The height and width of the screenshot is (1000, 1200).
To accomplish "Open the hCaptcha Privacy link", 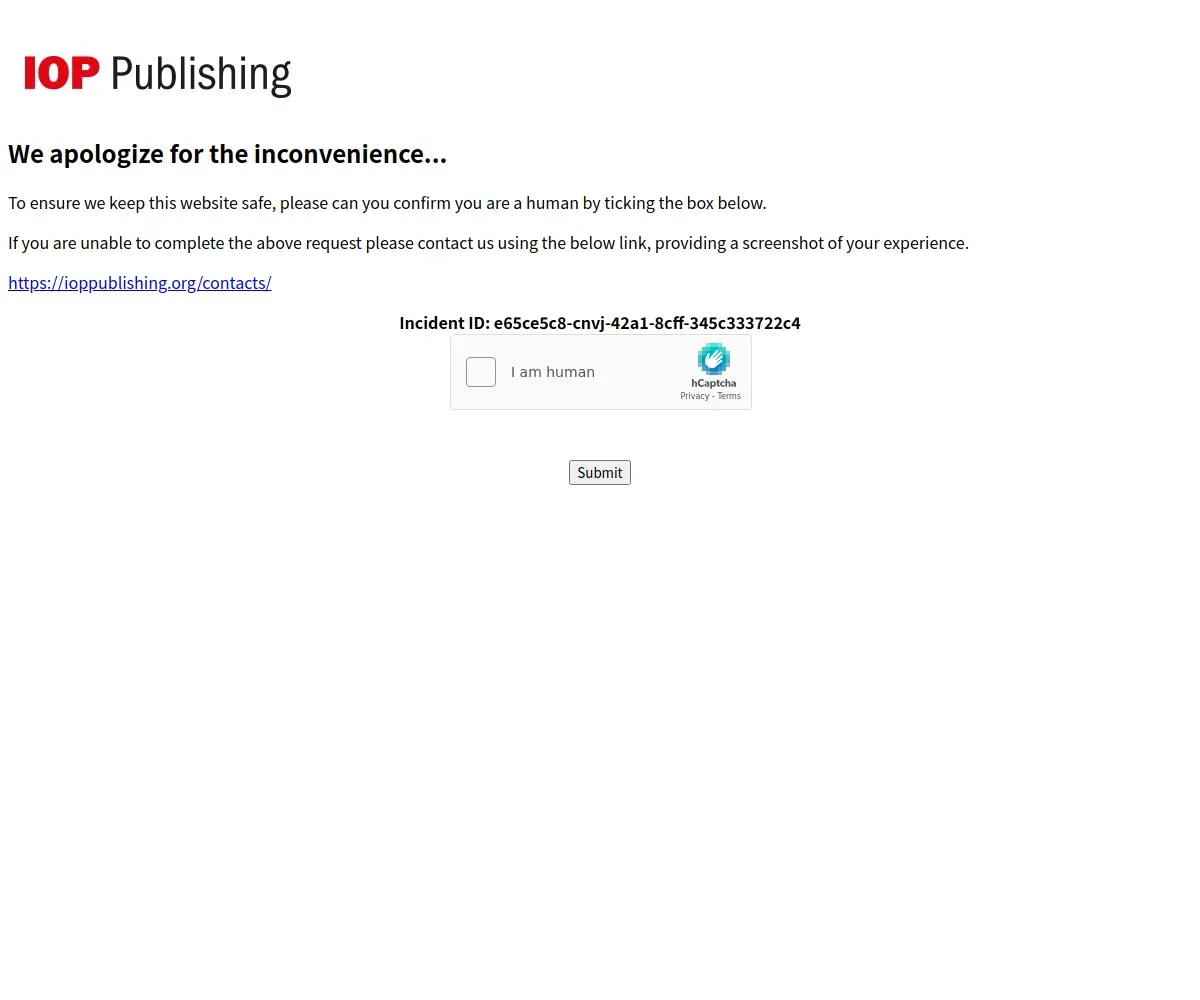I will click(695, 396).
